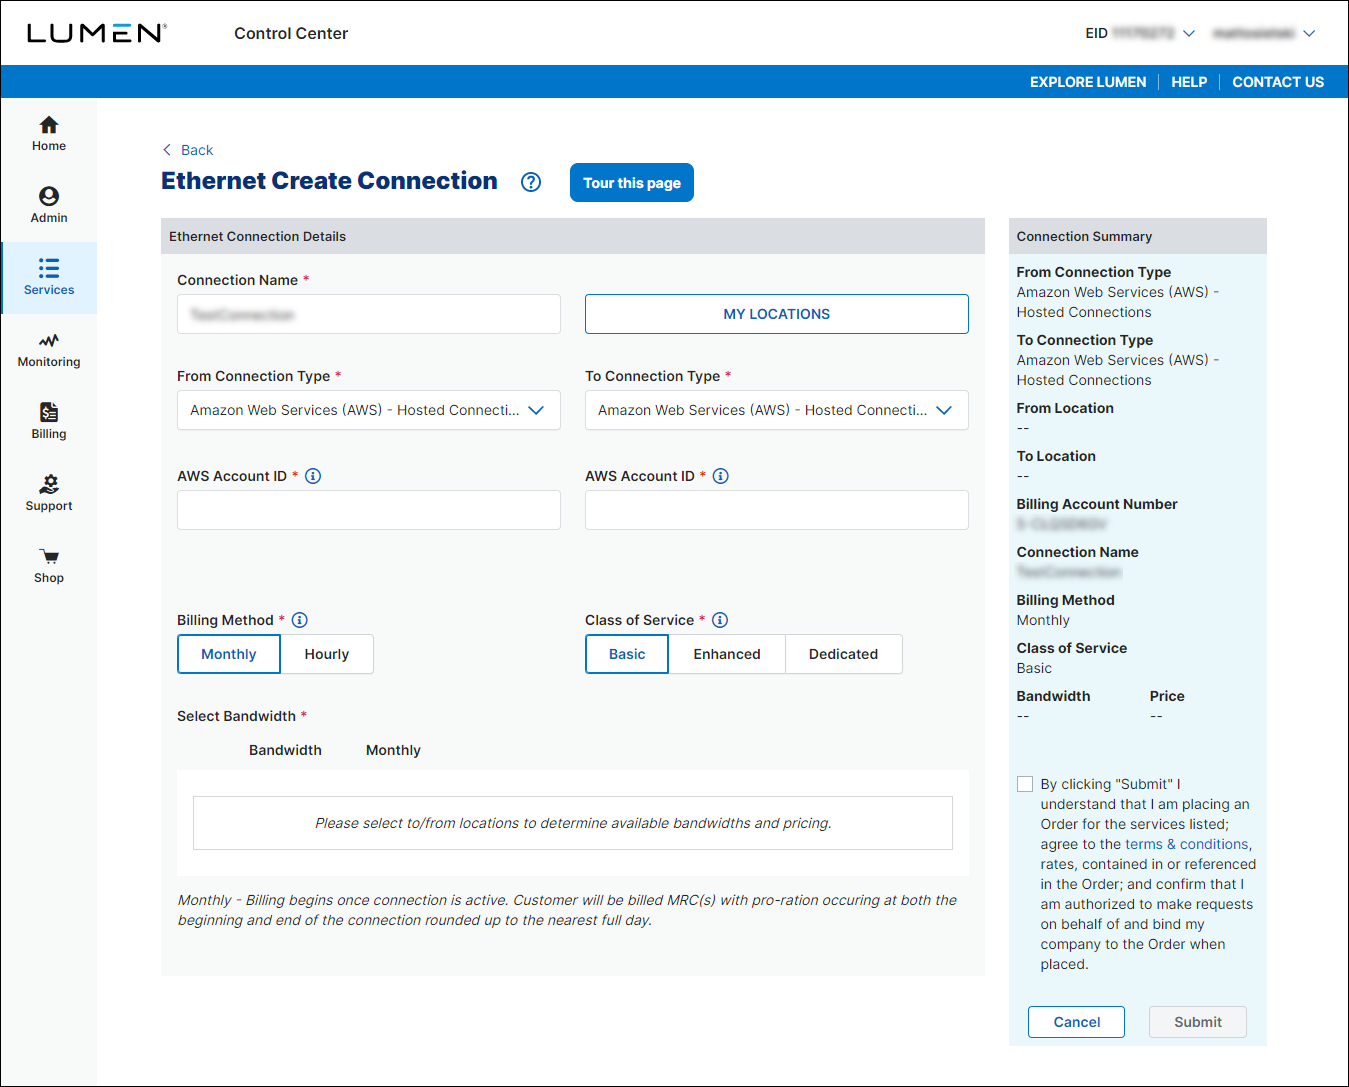Show info for right AWS Account ID
The height and width of the screenshot is (1087, 1349).
coord(721,476)
